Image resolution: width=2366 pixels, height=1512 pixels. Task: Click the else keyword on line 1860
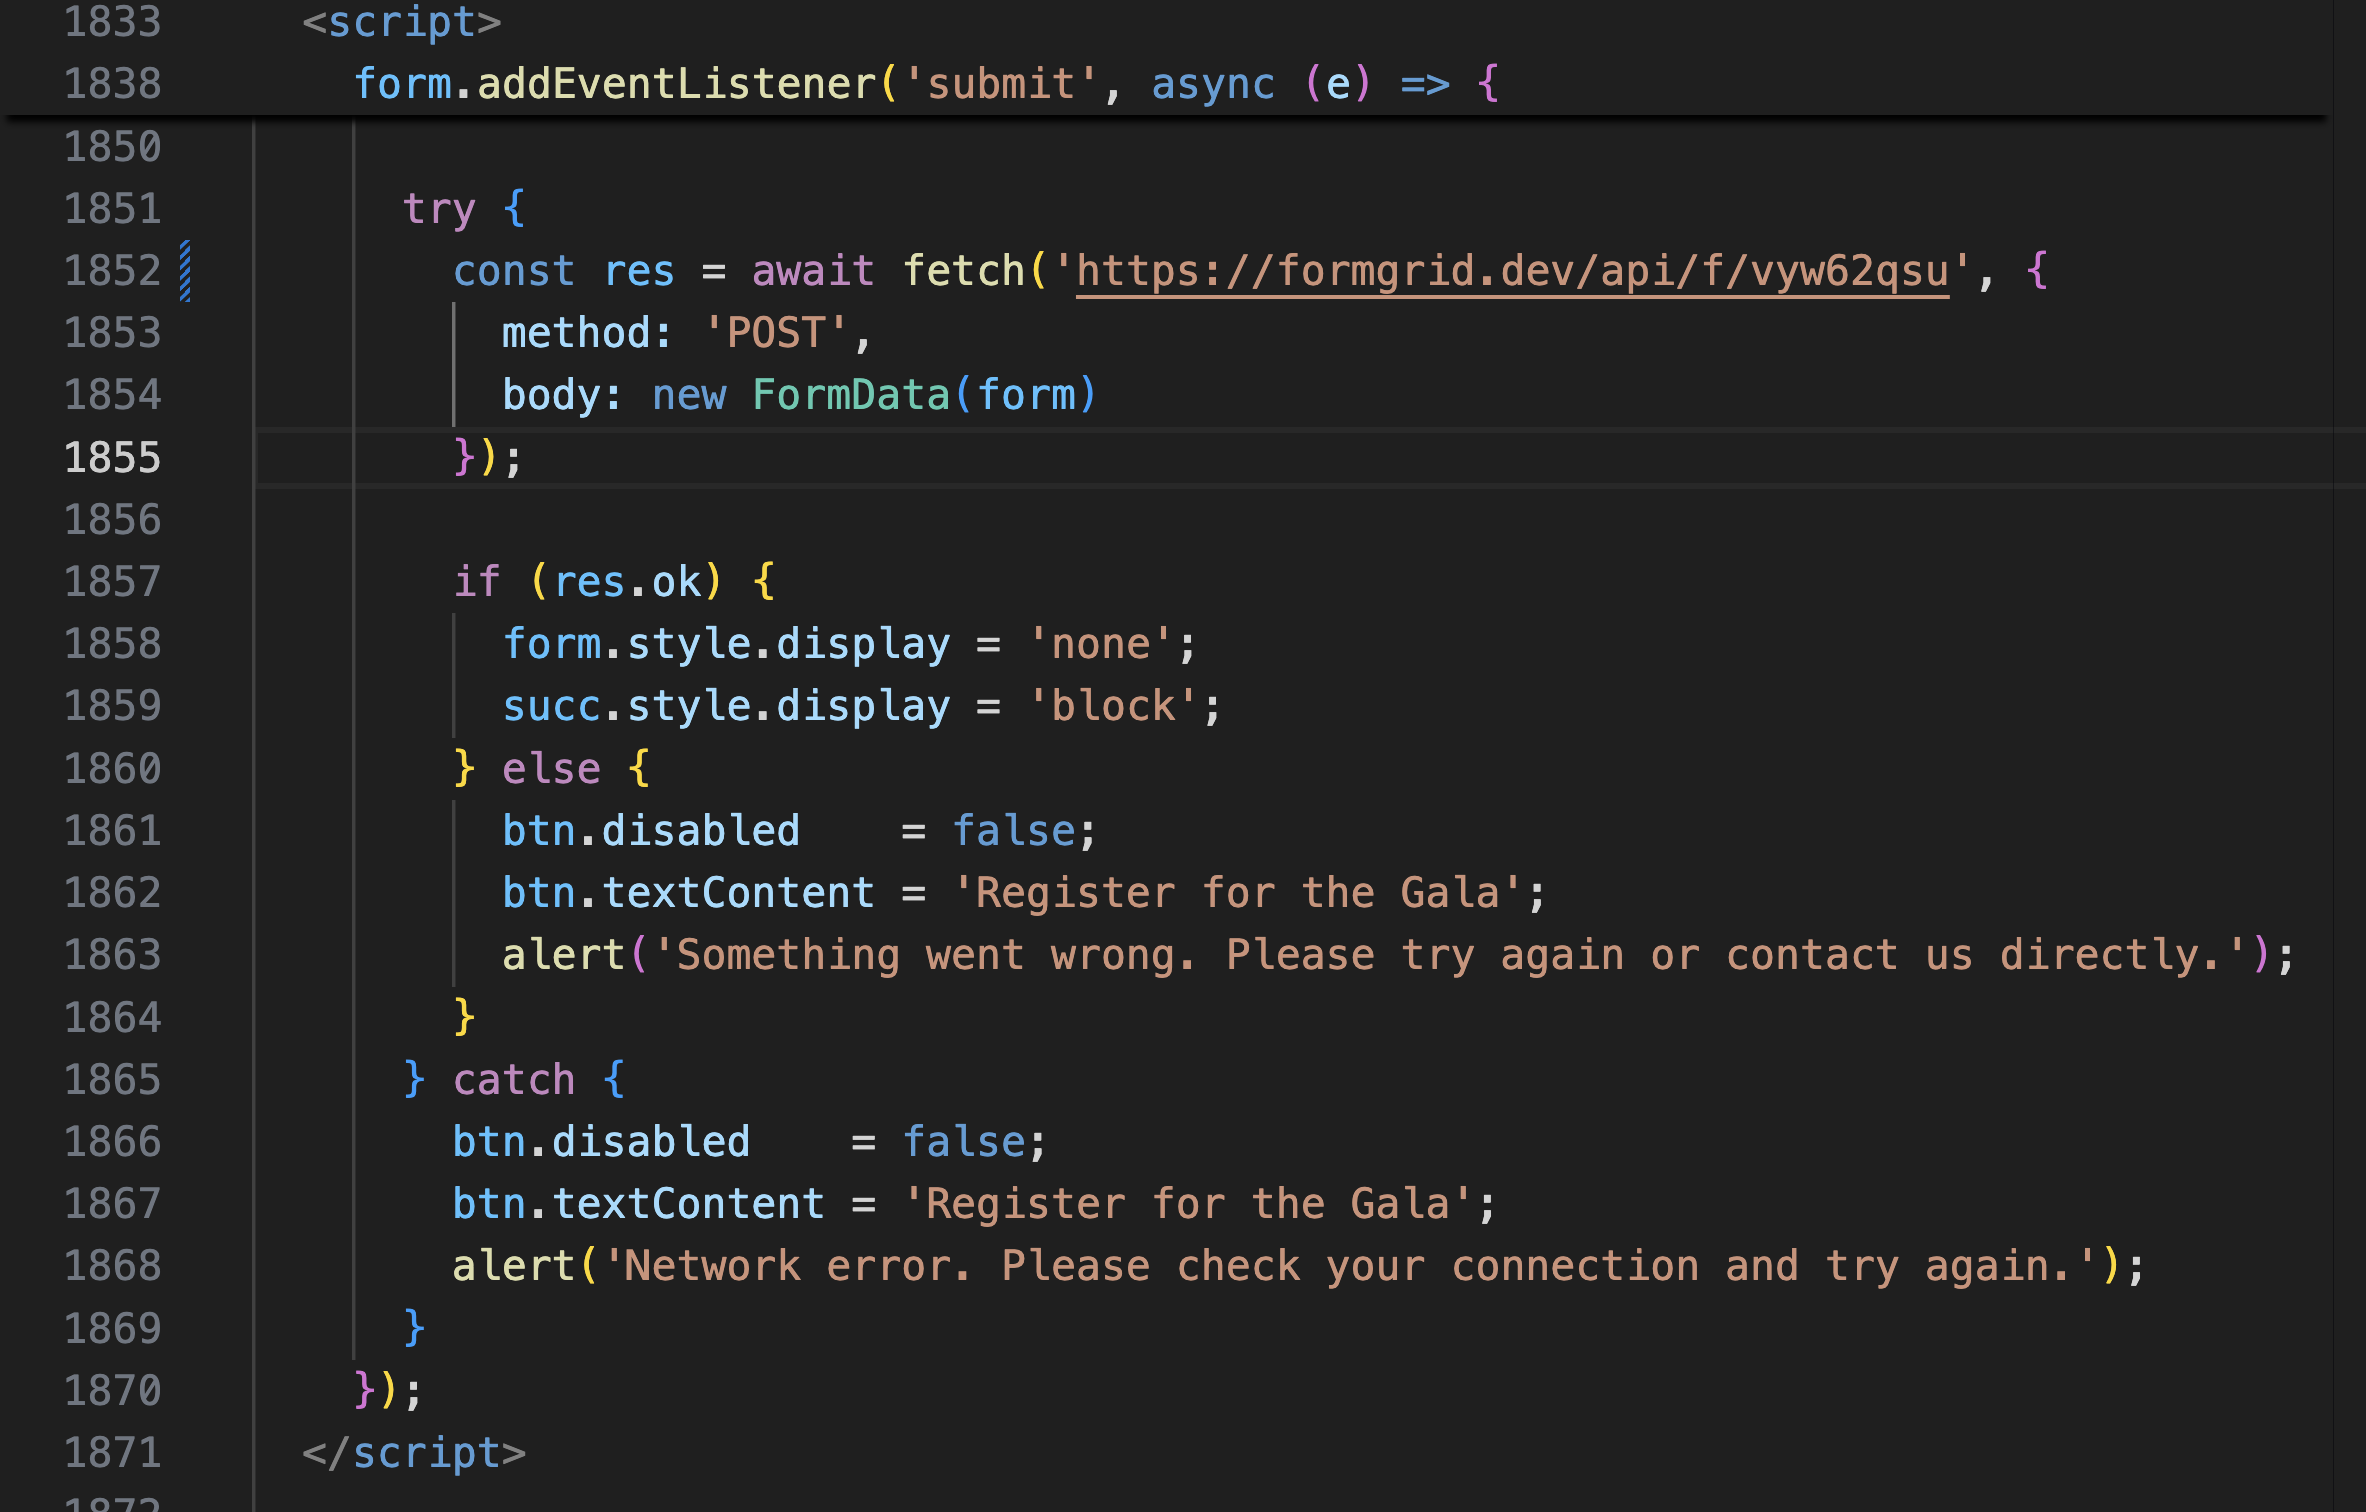pyautogui.click(x=551, y=769)
